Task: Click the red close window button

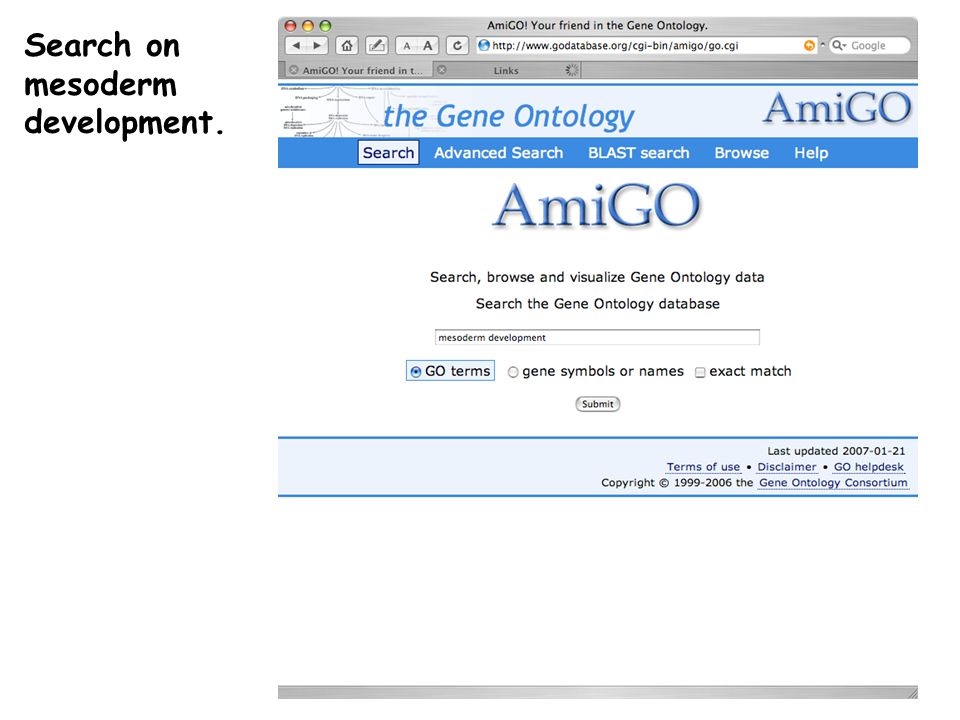Action: pyautogui.click(x=291, y=26)
